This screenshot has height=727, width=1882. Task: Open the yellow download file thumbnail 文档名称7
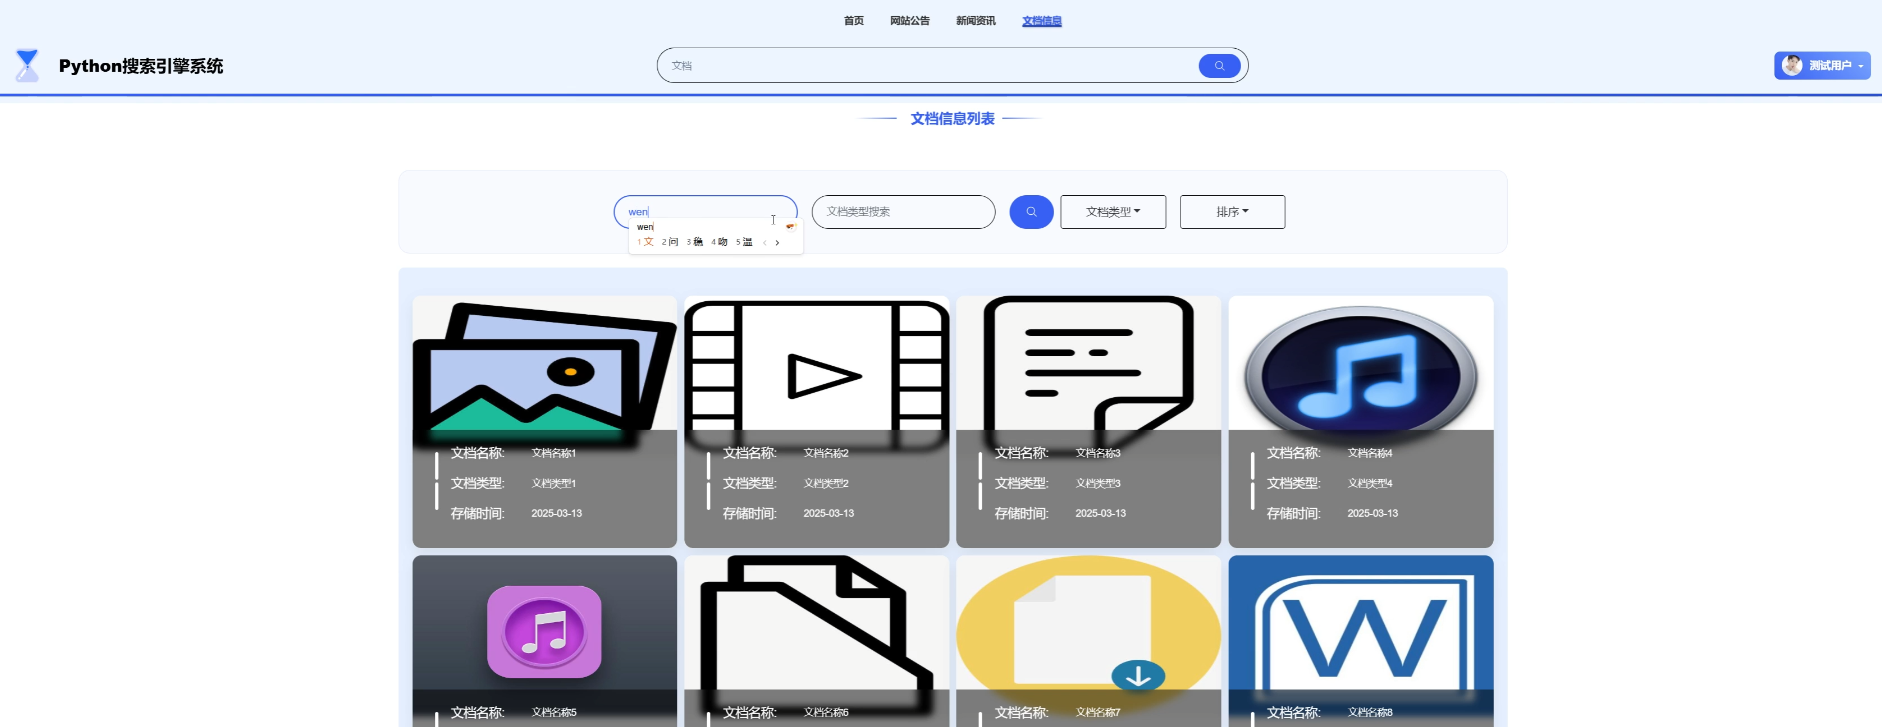(1088, 623)
